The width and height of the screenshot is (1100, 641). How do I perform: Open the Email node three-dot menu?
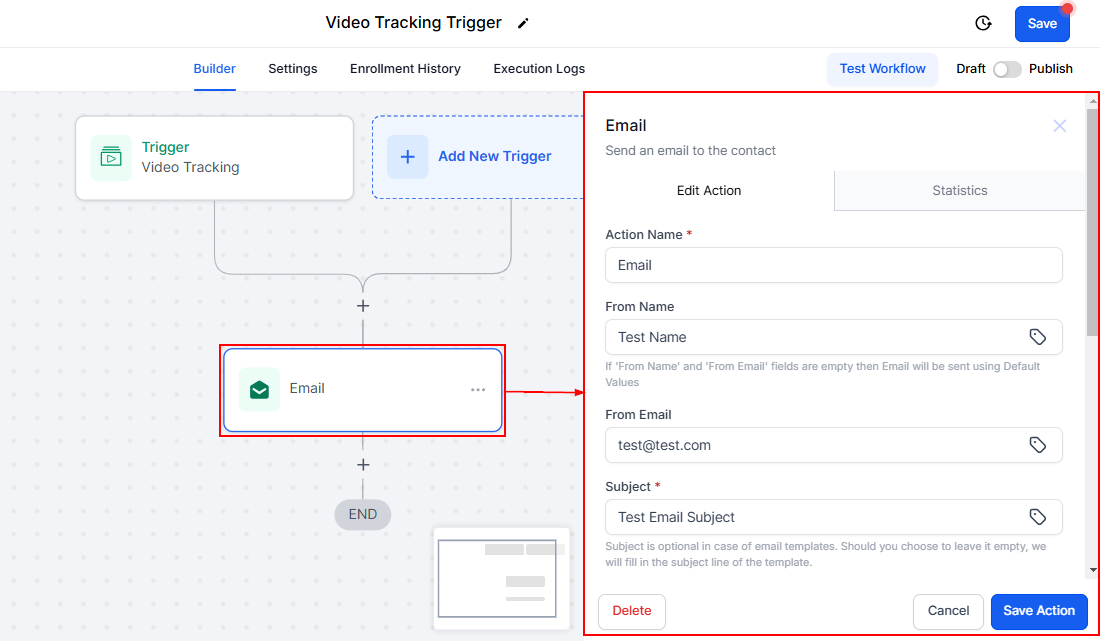click(x=478, y=389)
